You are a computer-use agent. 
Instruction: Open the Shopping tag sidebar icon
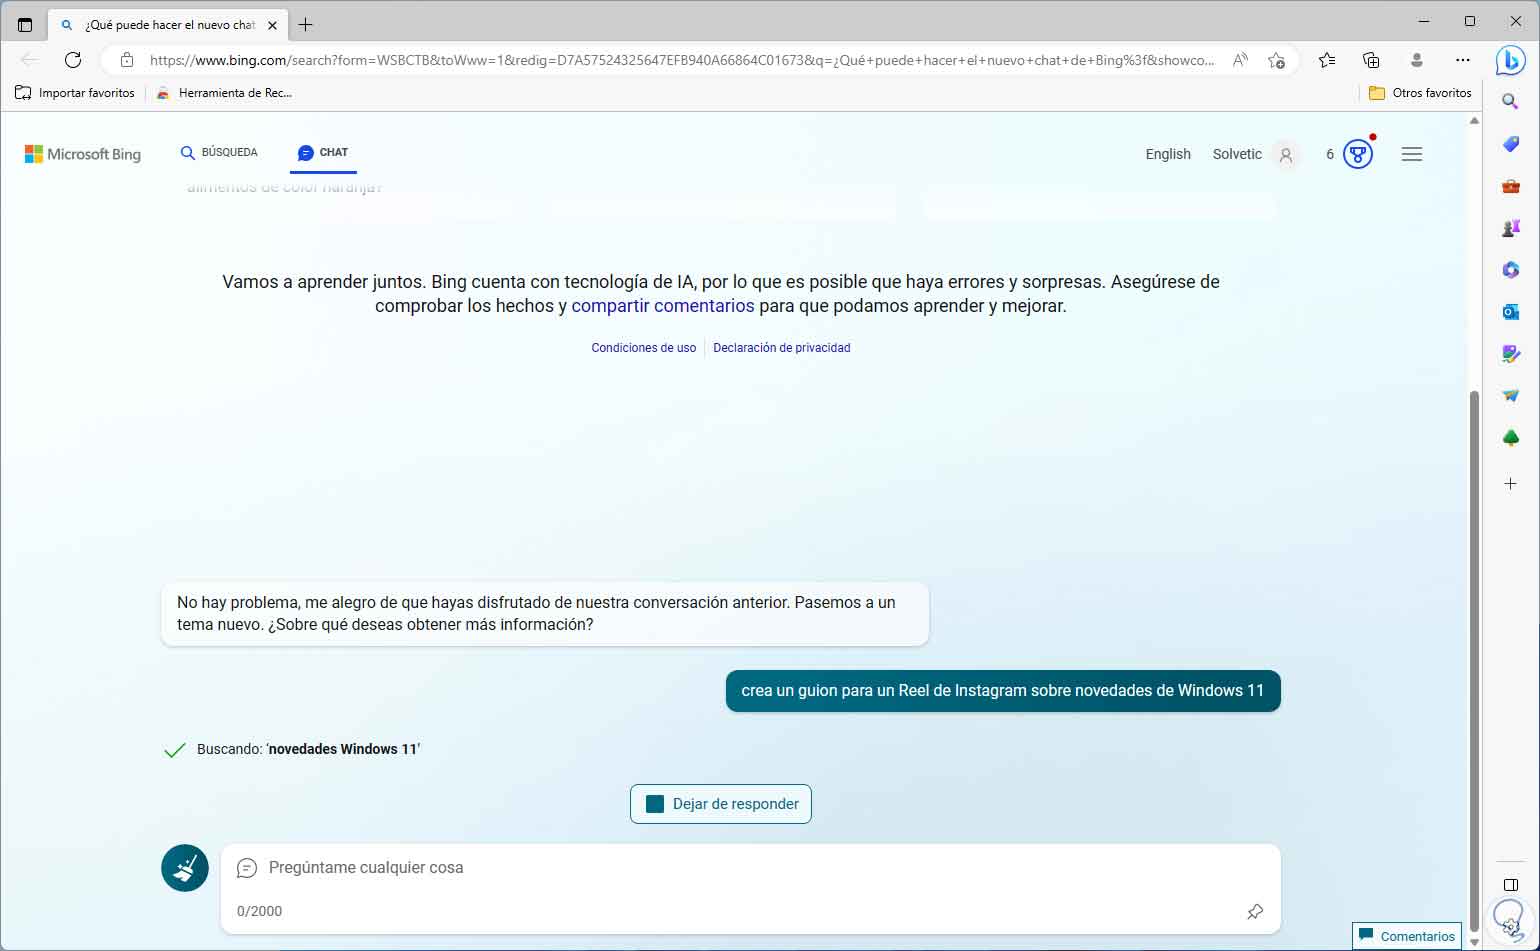1510,145
